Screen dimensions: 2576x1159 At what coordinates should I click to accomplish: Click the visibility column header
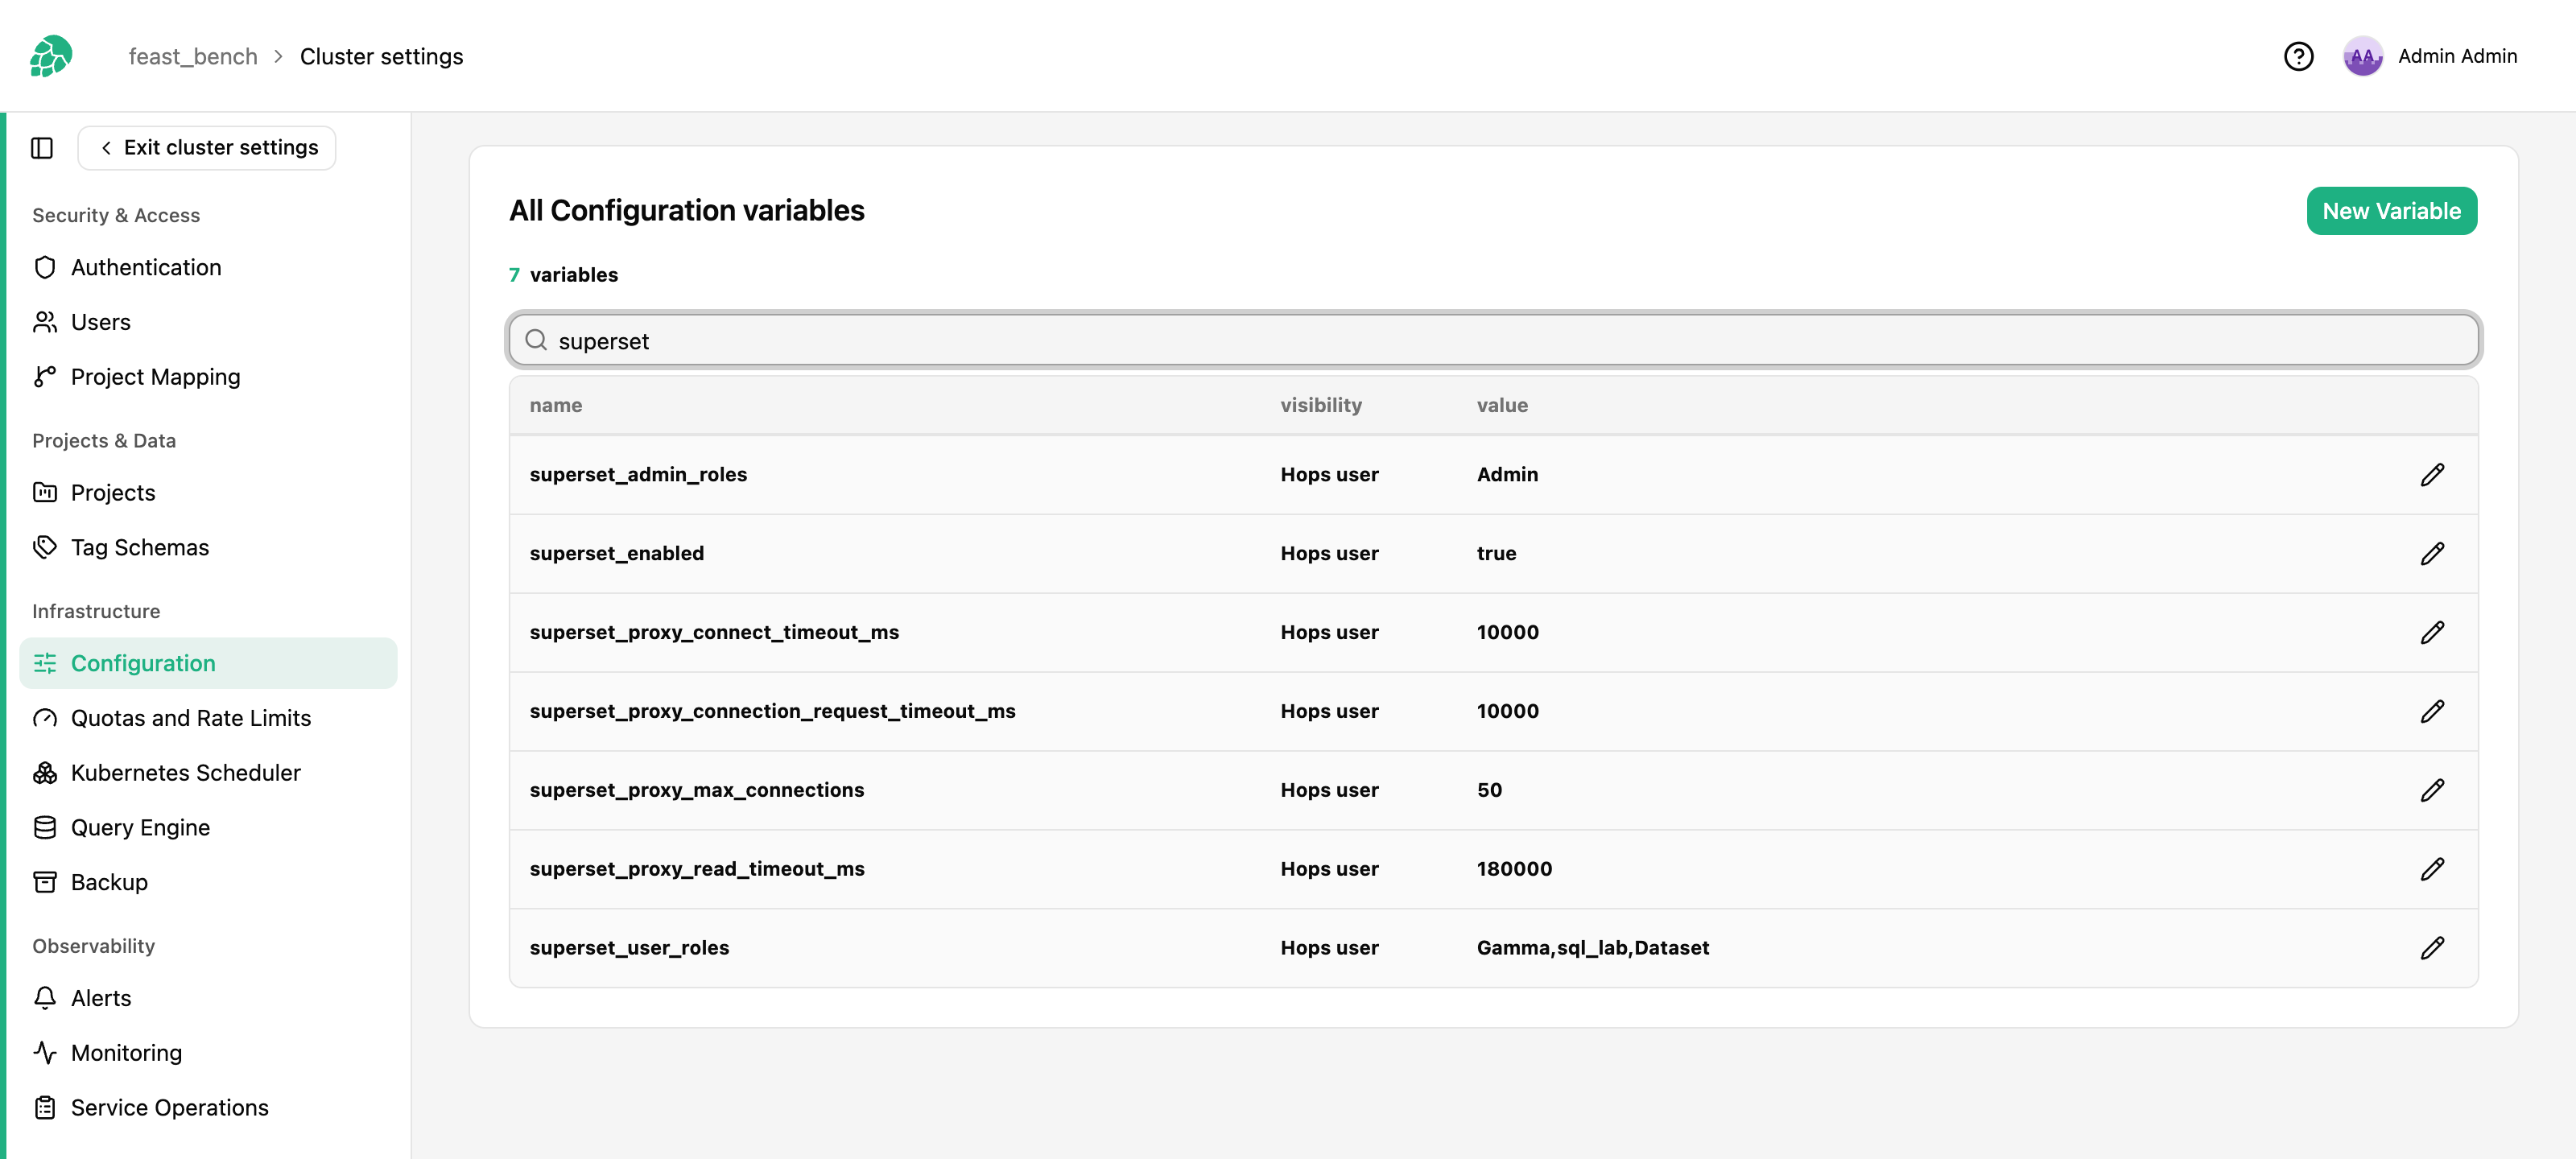point(1321,406)
